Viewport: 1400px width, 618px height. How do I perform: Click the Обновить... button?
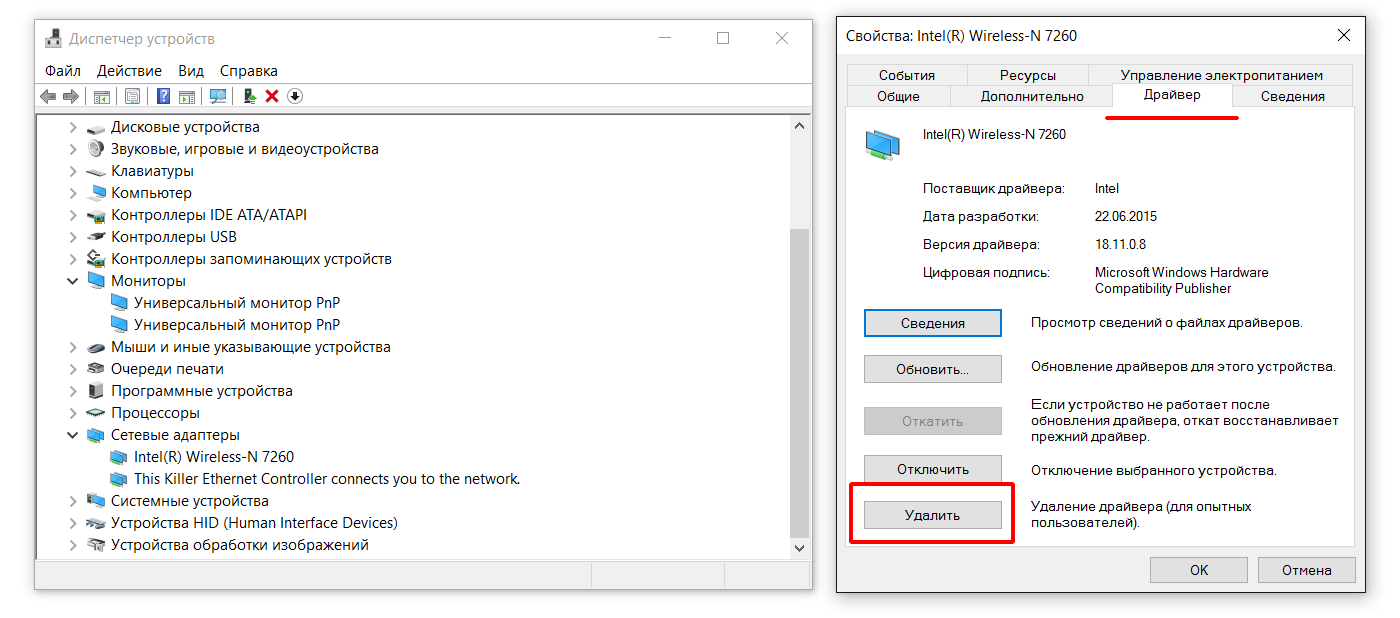click(932, 369)
